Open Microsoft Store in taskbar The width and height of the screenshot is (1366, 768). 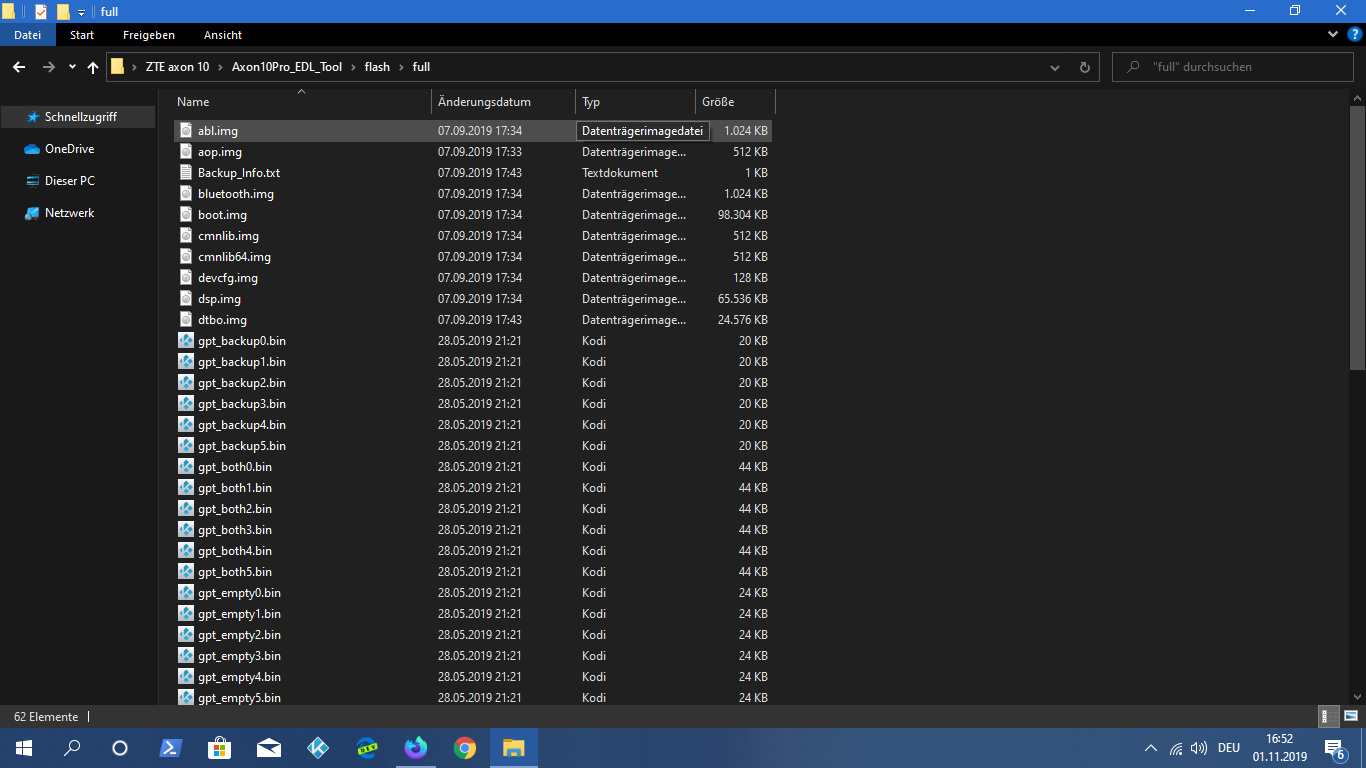click(219, 748)
